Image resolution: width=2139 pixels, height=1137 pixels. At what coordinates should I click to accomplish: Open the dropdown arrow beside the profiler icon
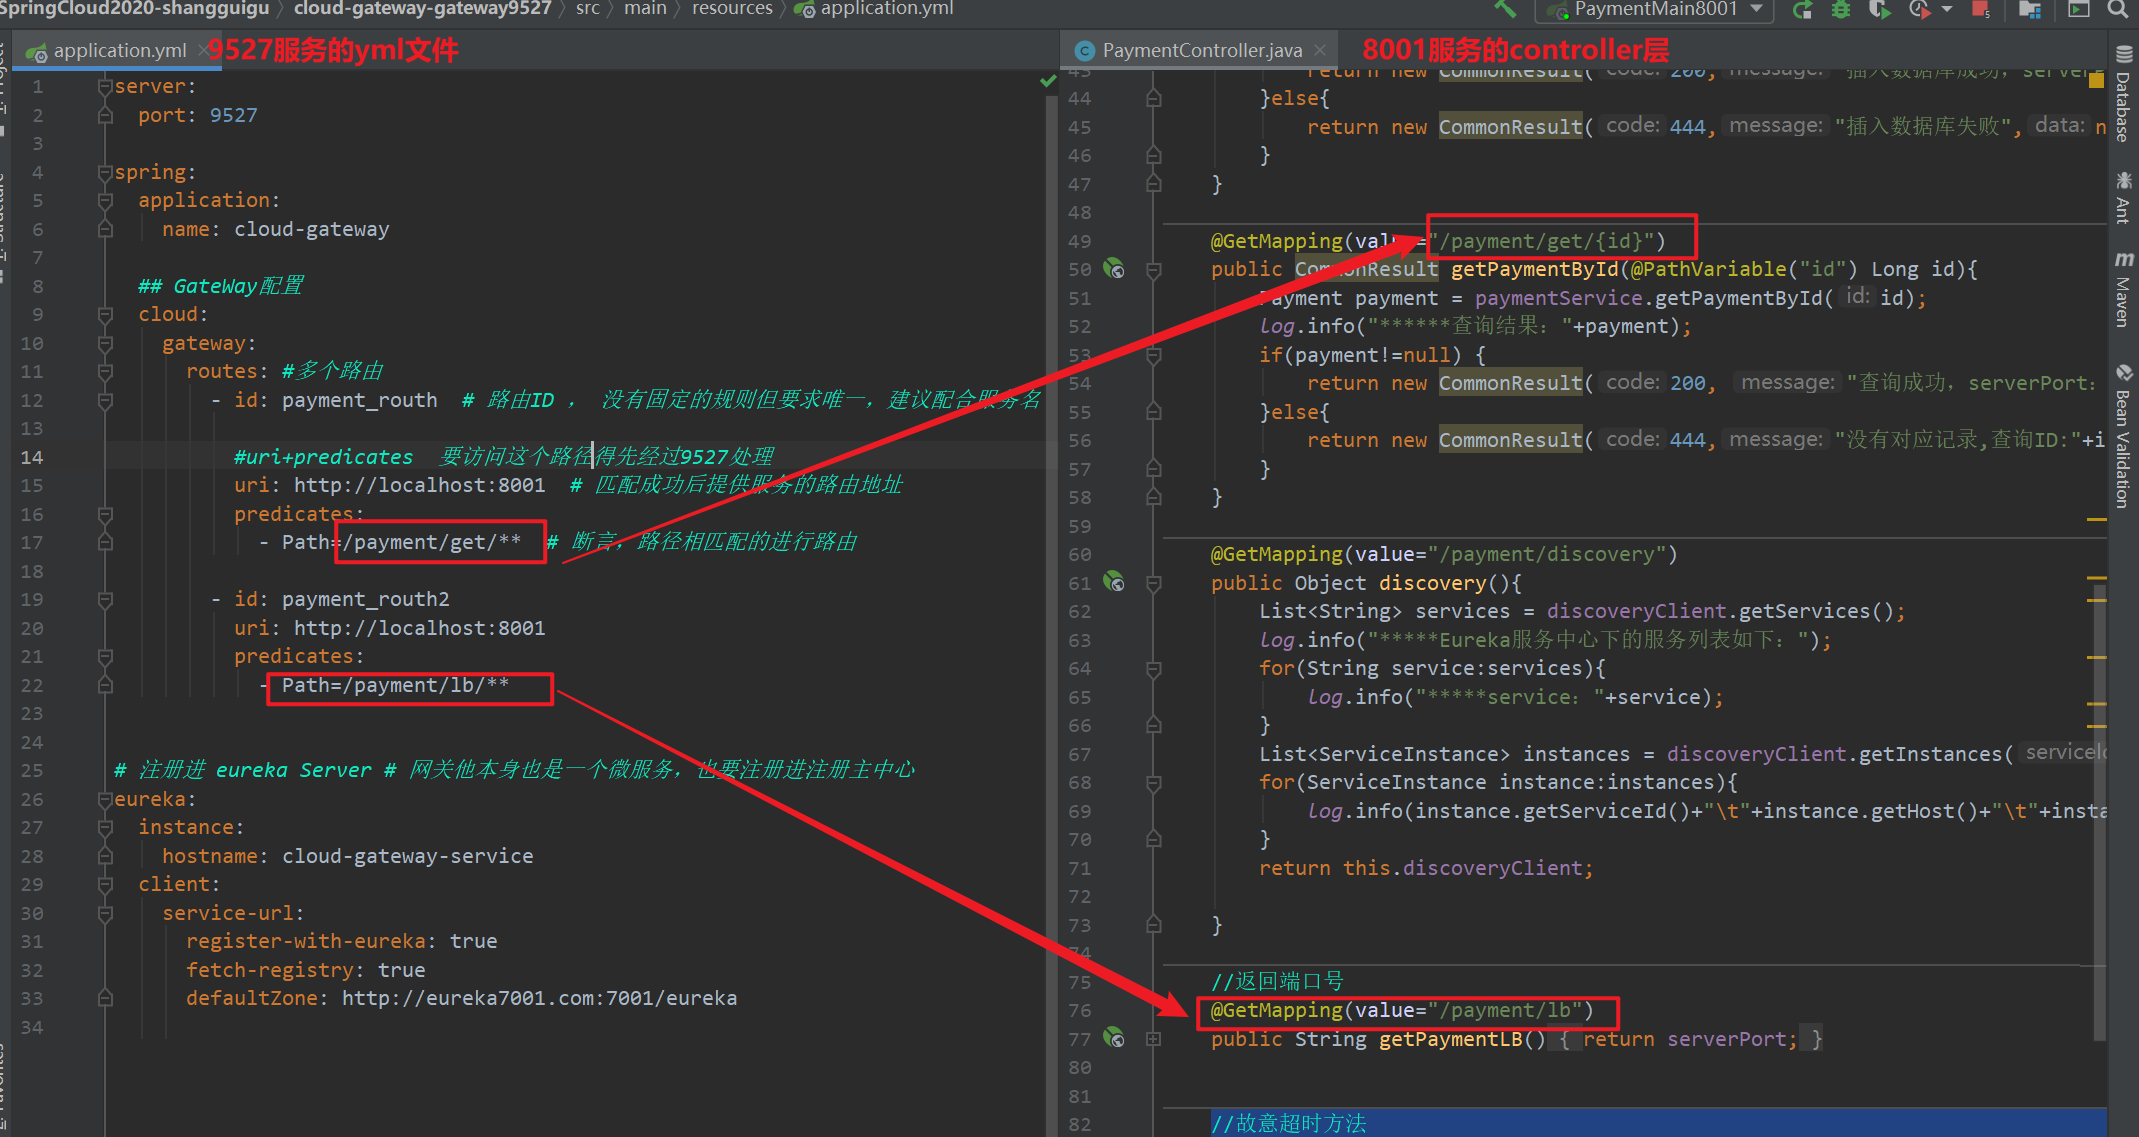[x=1946, y=10]
